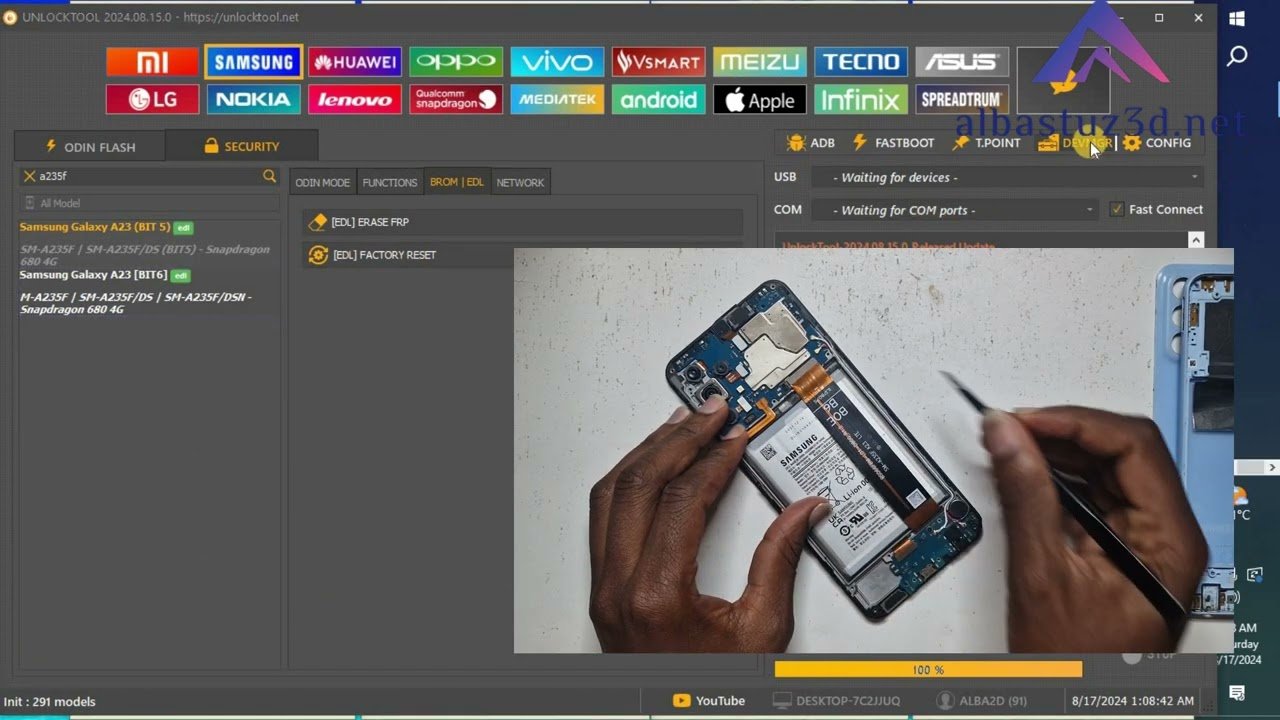Click the phone teardown video overlay
The width and height of the screenshot is (1280, 720).
pyautogui.click(x=873, y=450)
